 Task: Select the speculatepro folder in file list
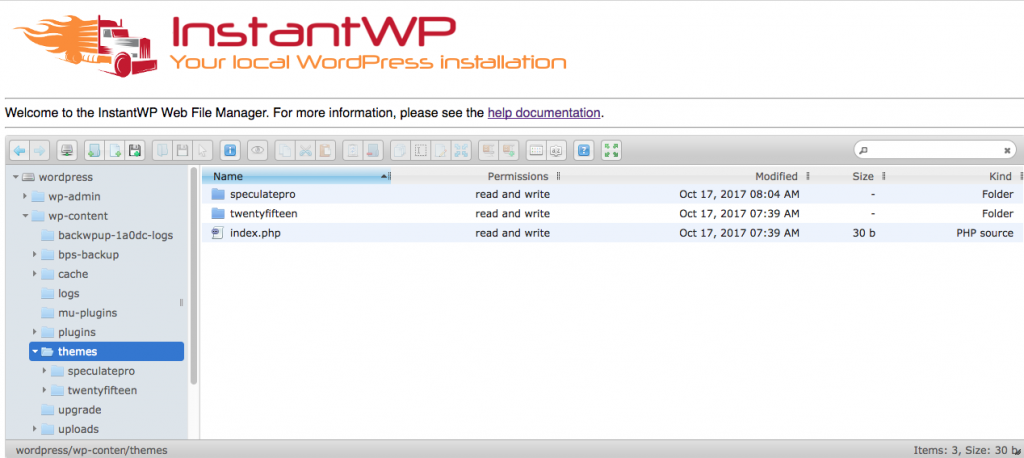pos(264,194)
